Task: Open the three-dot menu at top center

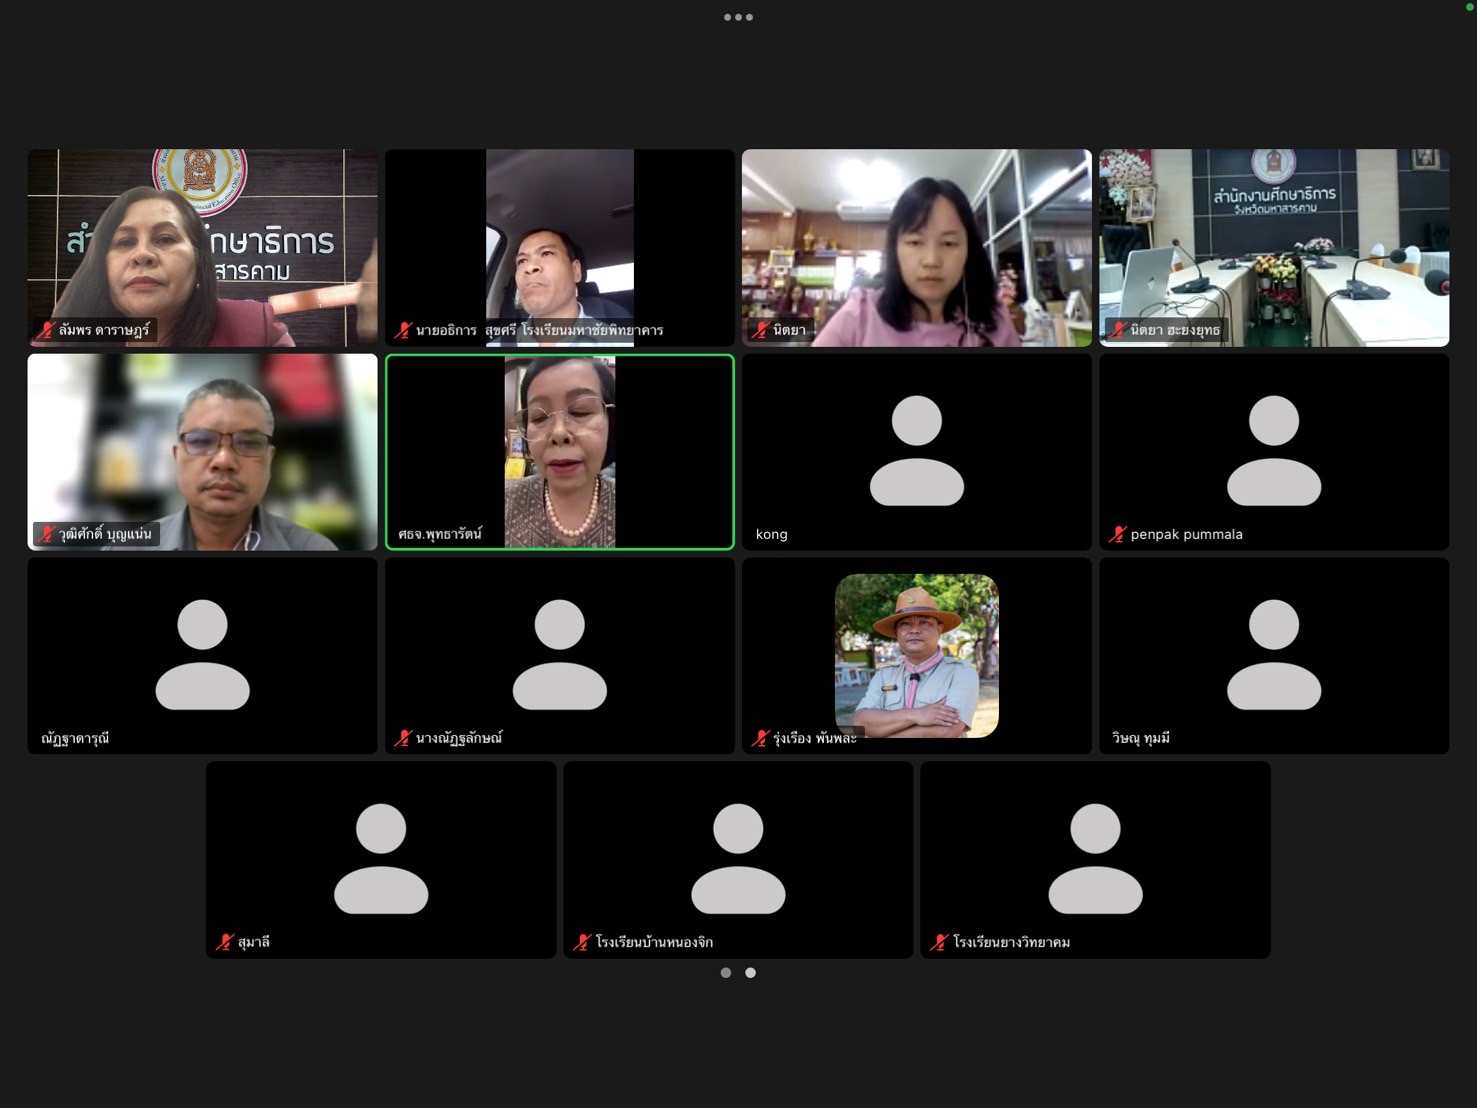Action: click(738, 17)
